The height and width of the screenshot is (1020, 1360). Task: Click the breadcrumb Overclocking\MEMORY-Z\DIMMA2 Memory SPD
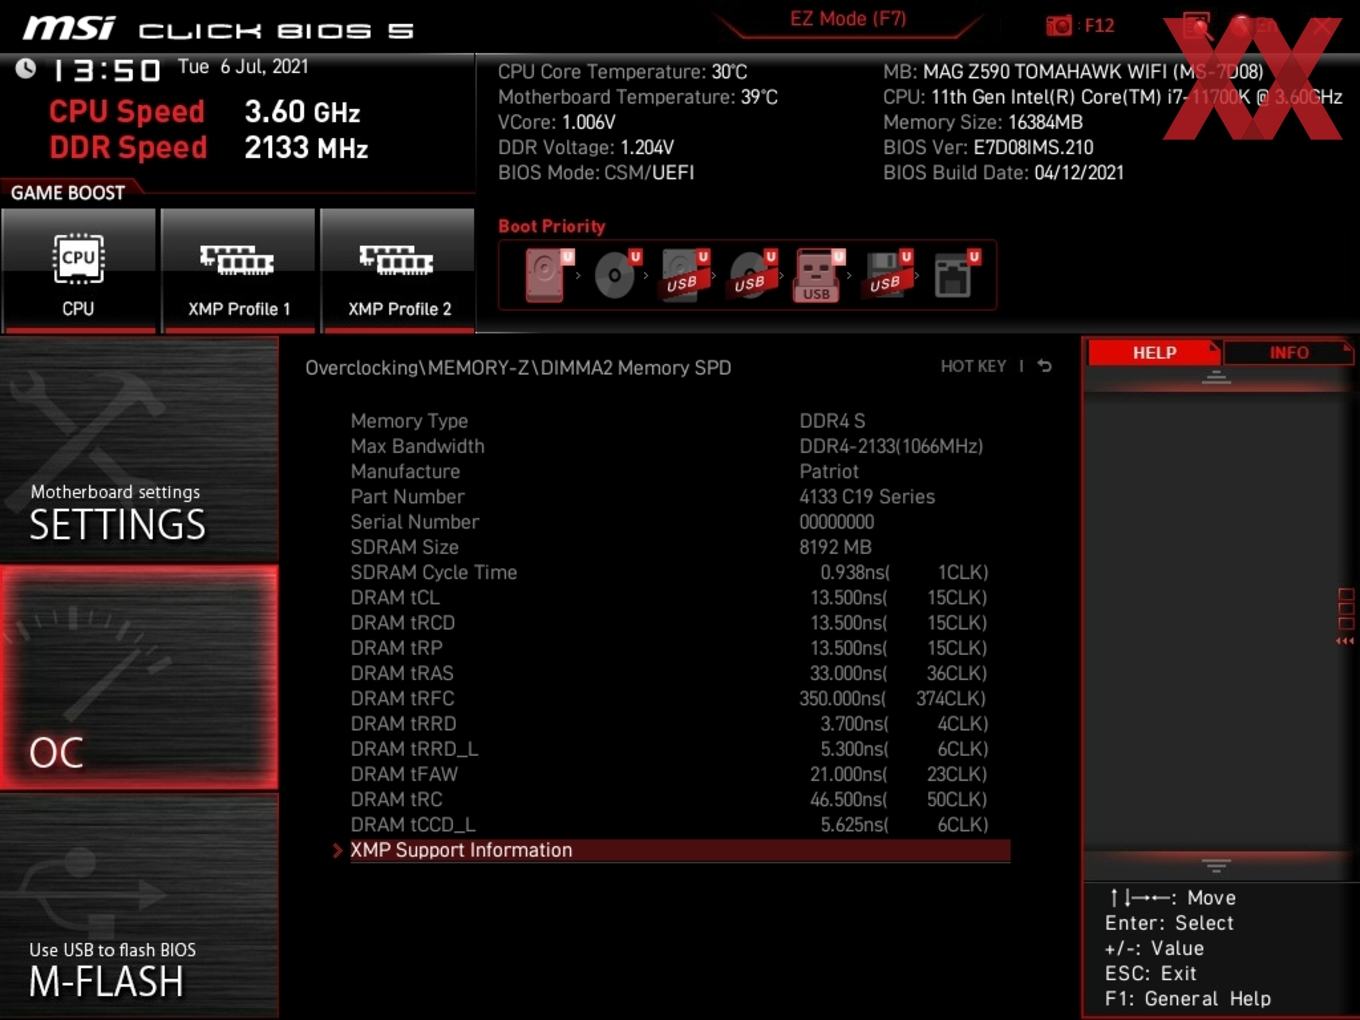click(x=518, y=367)
